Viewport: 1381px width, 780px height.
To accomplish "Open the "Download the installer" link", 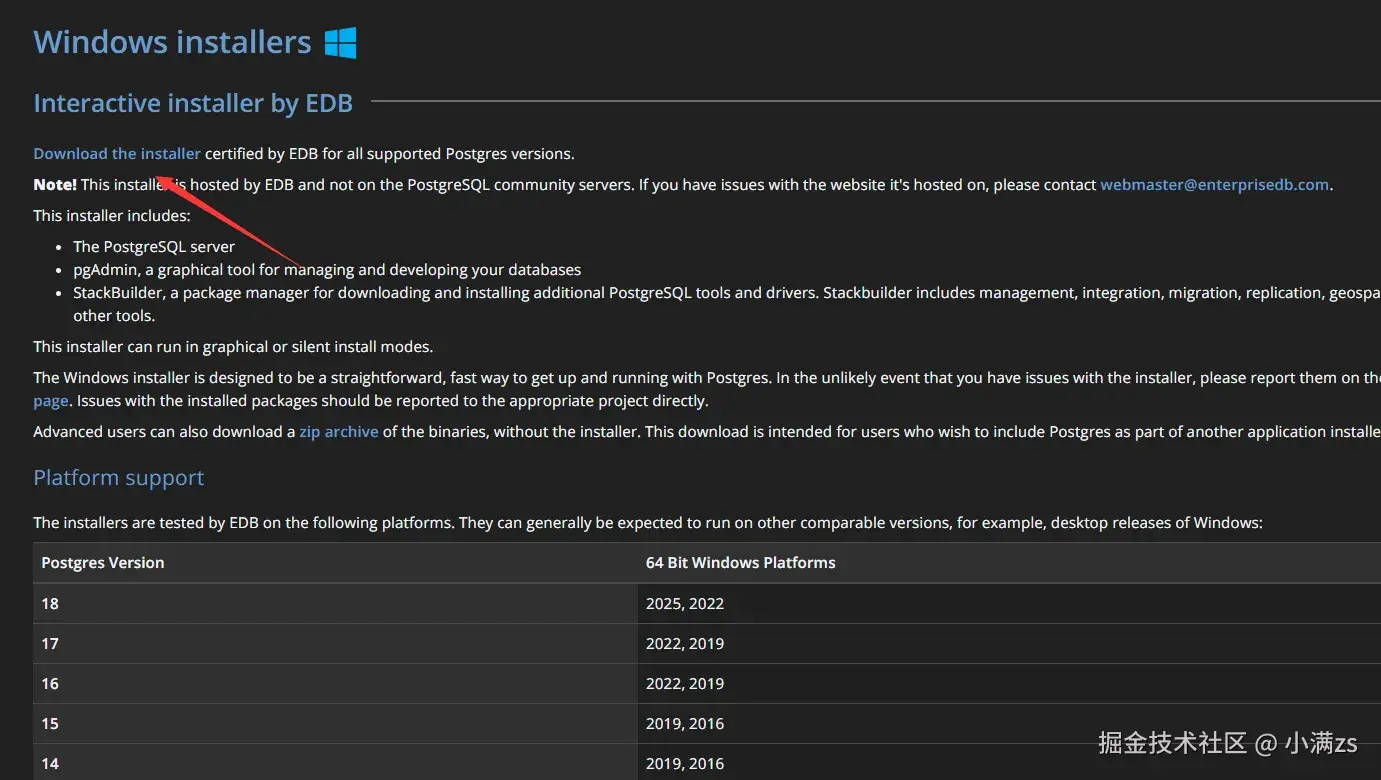I will 117,154.
